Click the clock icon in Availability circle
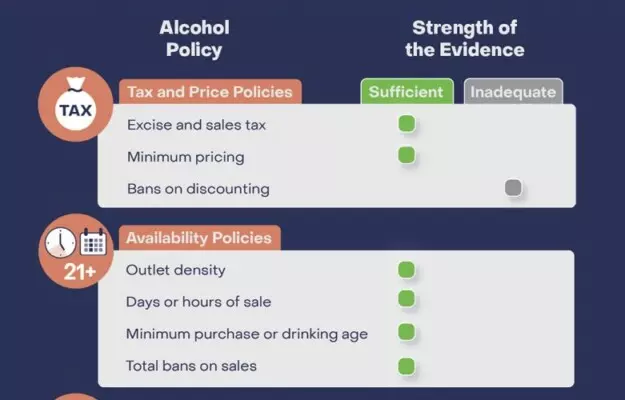Image resolution: width=625 pixels, height=400 pixels. coord(60,243)
